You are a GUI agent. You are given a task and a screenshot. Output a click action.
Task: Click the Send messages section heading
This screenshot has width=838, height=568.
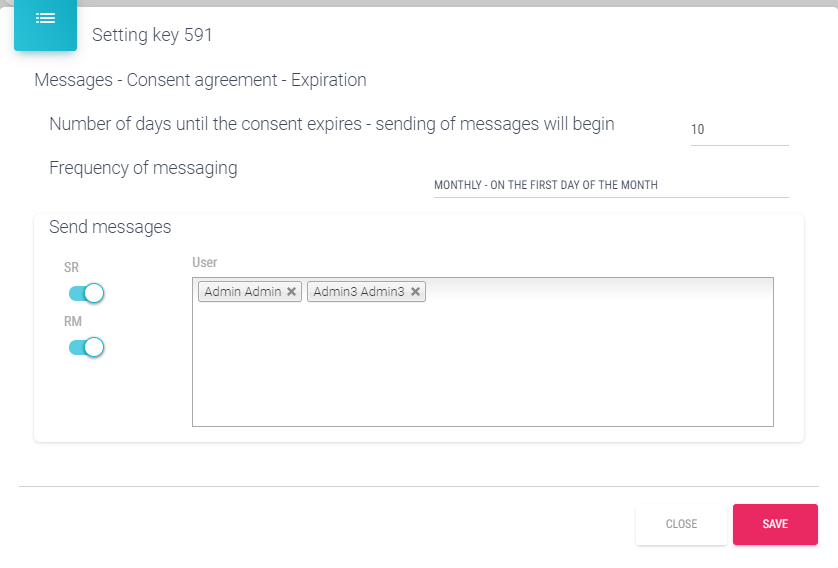click(x=110, y=227)
